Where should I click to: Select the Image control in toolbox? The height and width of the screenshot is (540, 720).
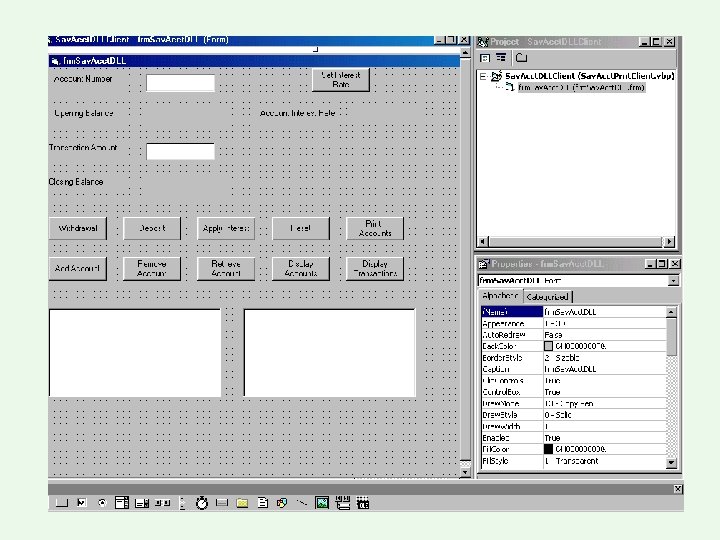point(322,503)
